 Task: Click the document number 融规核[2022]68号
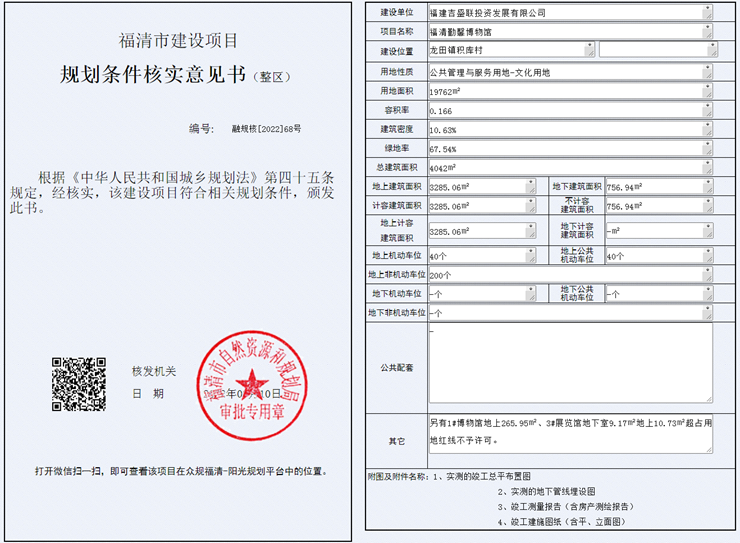point(266,129)
